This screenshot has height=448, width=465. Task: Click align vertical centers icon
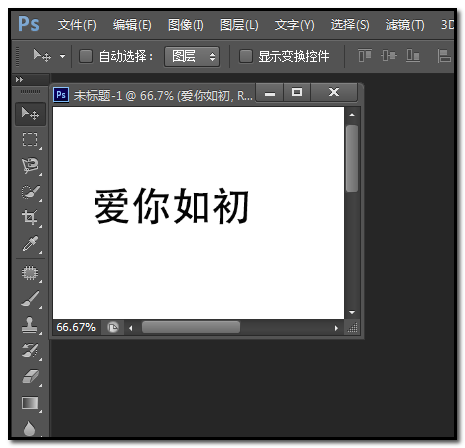tap(389, 56)
